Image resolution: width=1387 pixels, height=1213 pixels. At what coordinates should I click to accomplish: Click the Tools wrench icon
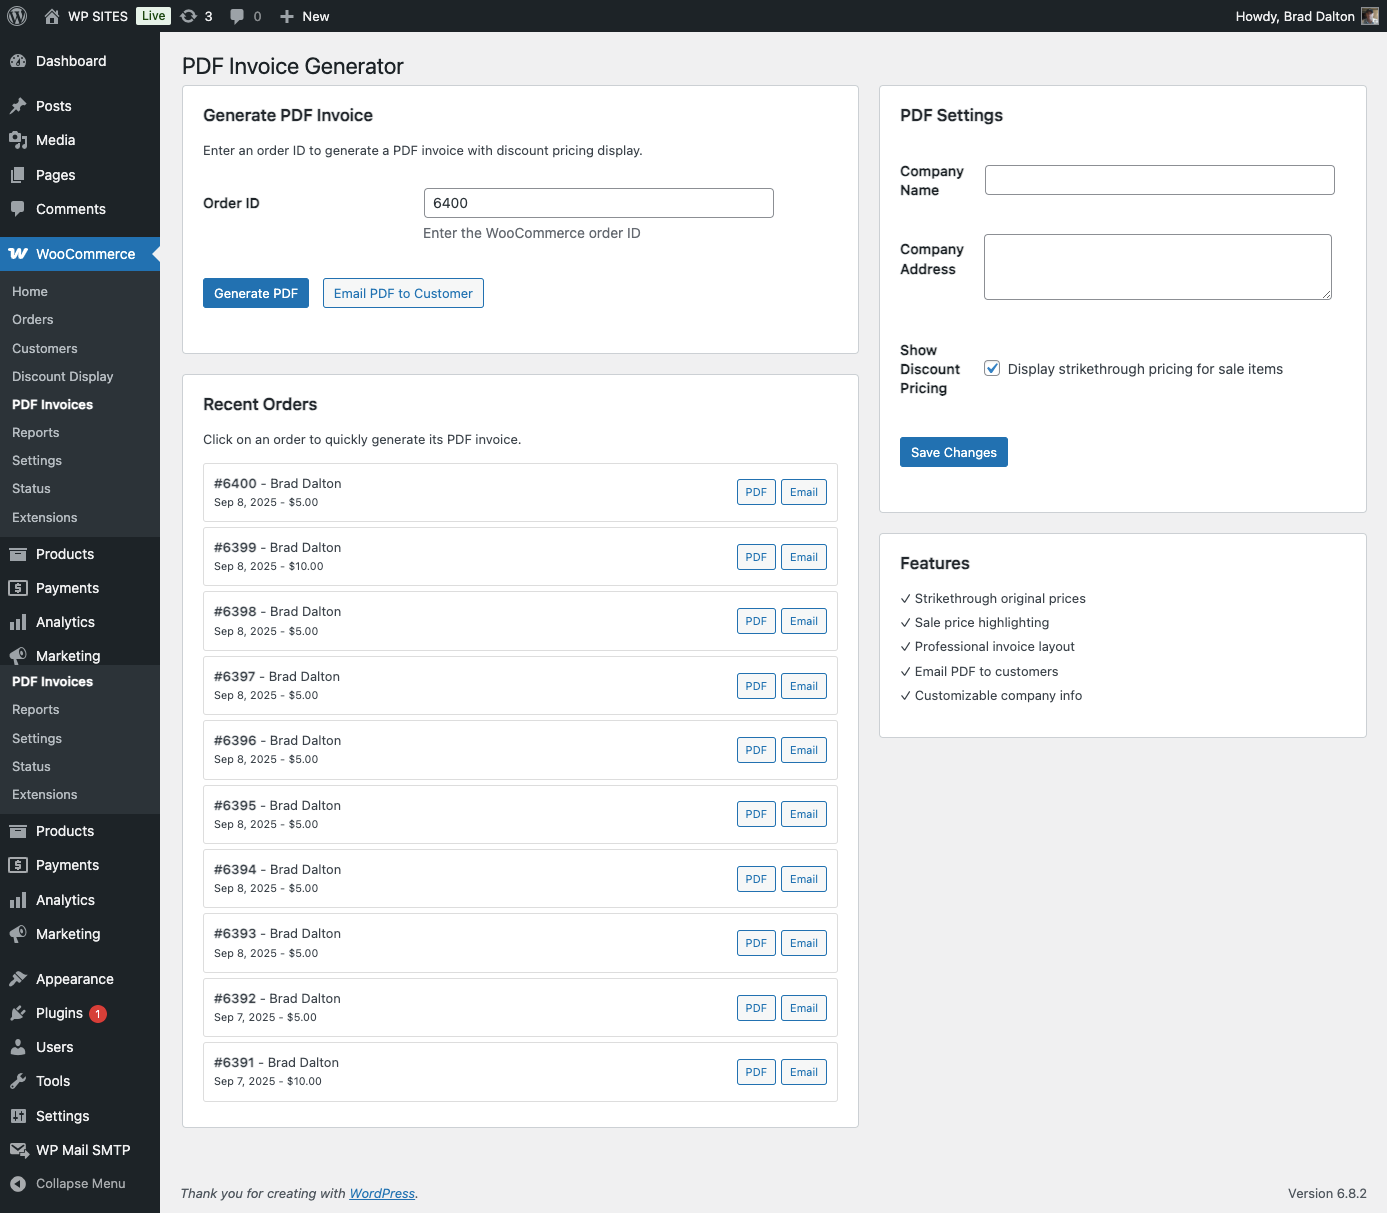(x=18, y=1081)
